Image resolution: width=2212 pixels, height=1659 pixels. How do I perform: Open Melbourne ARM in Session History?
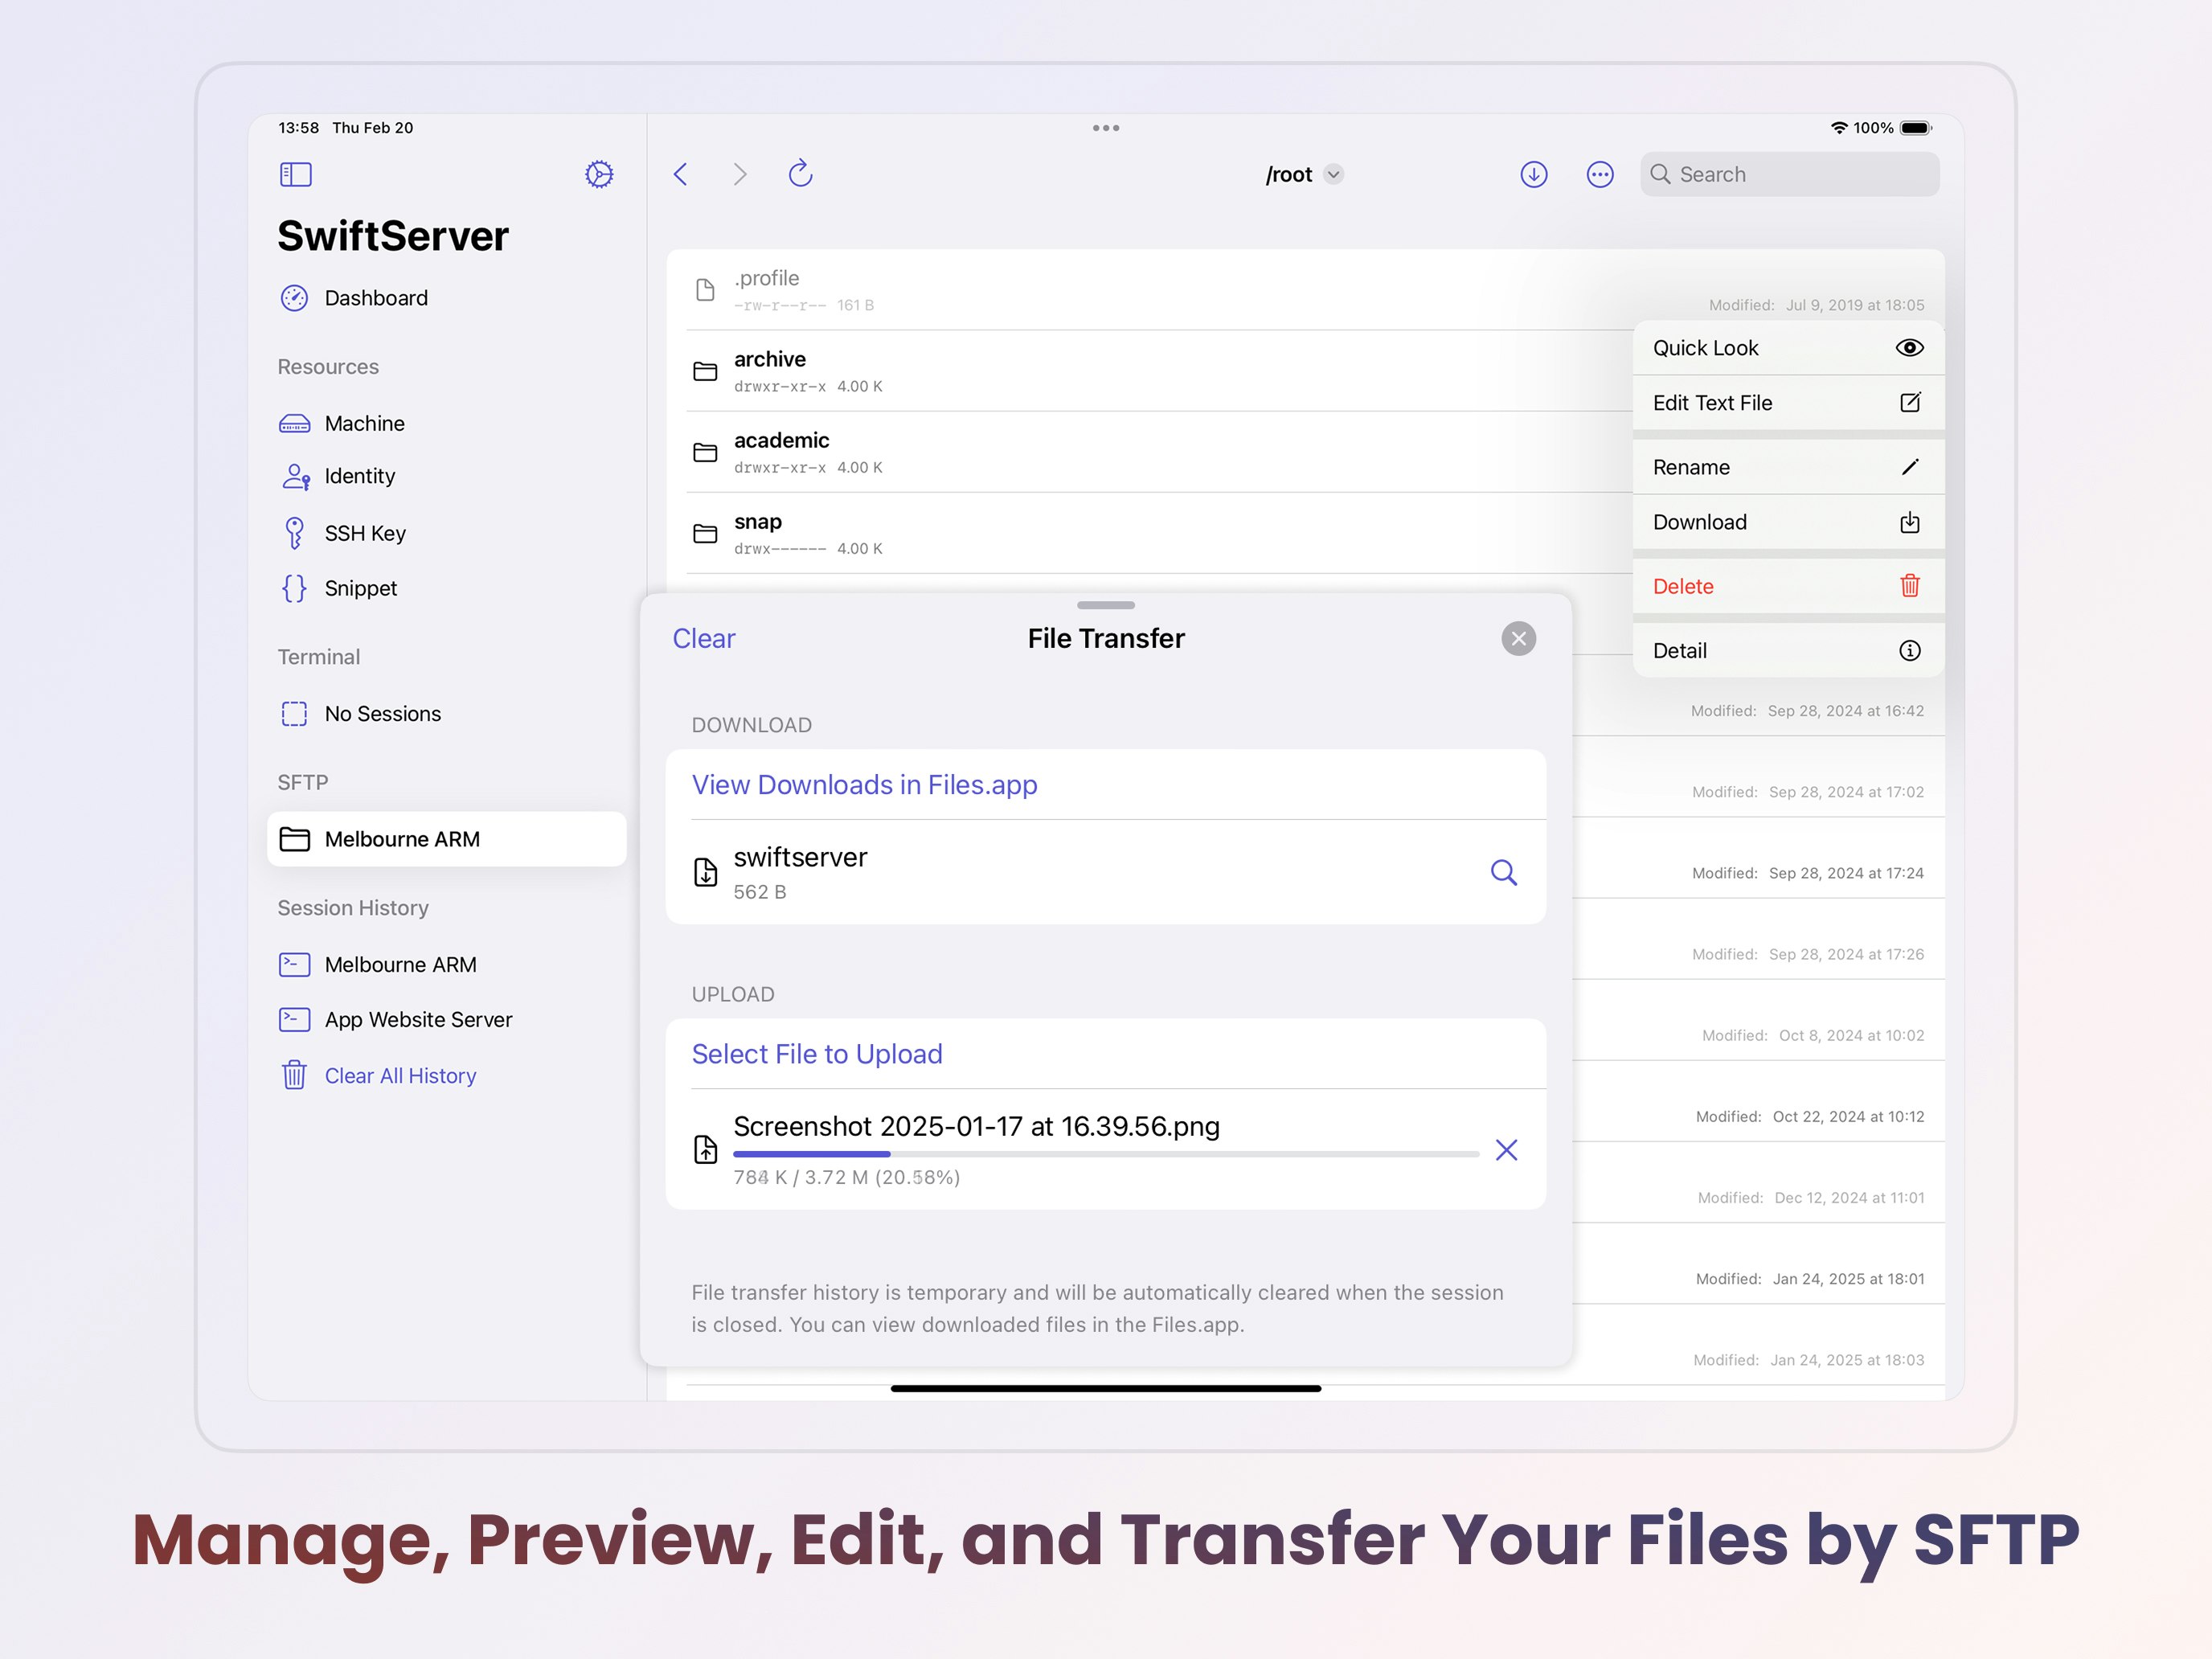pos(447,965)
